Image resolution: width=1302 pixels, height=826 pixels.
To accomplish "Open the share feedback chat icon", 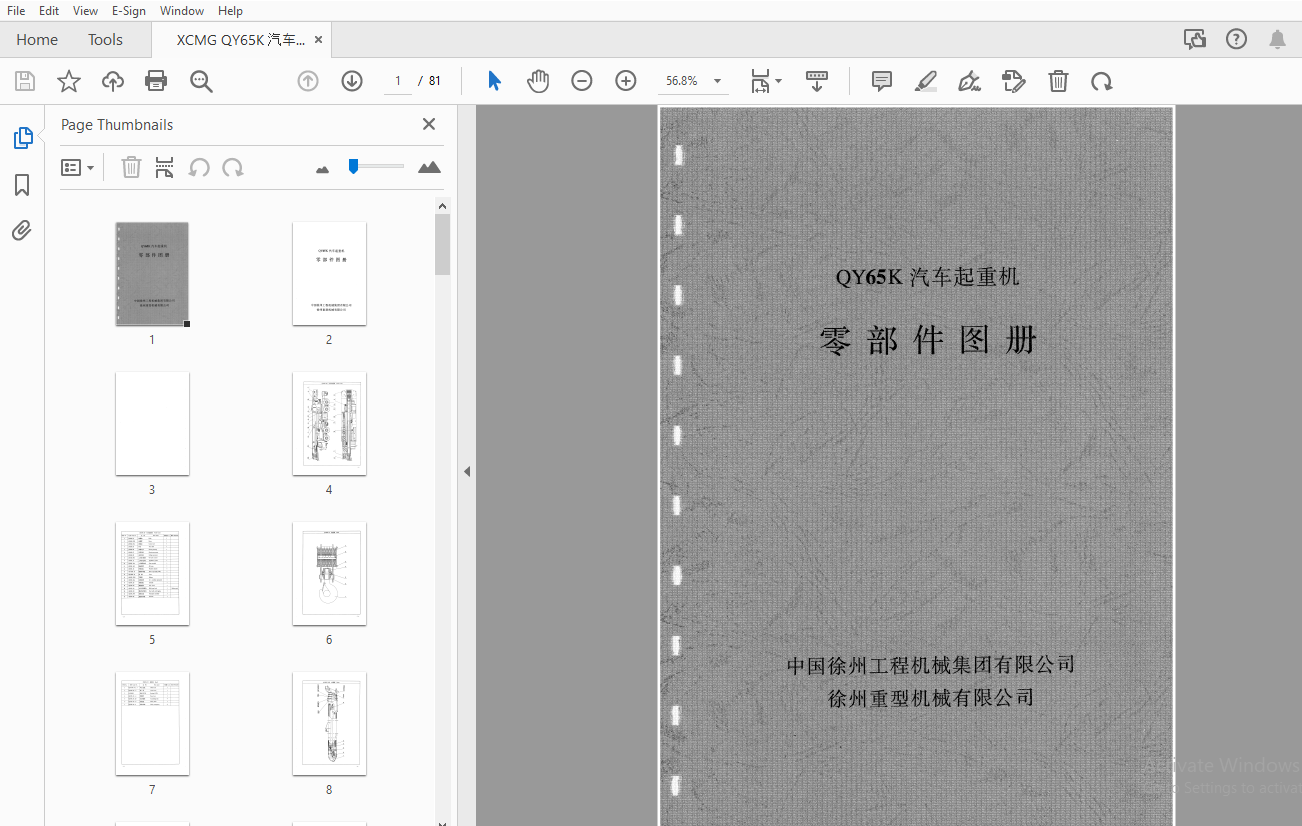I will point(1194,39).
